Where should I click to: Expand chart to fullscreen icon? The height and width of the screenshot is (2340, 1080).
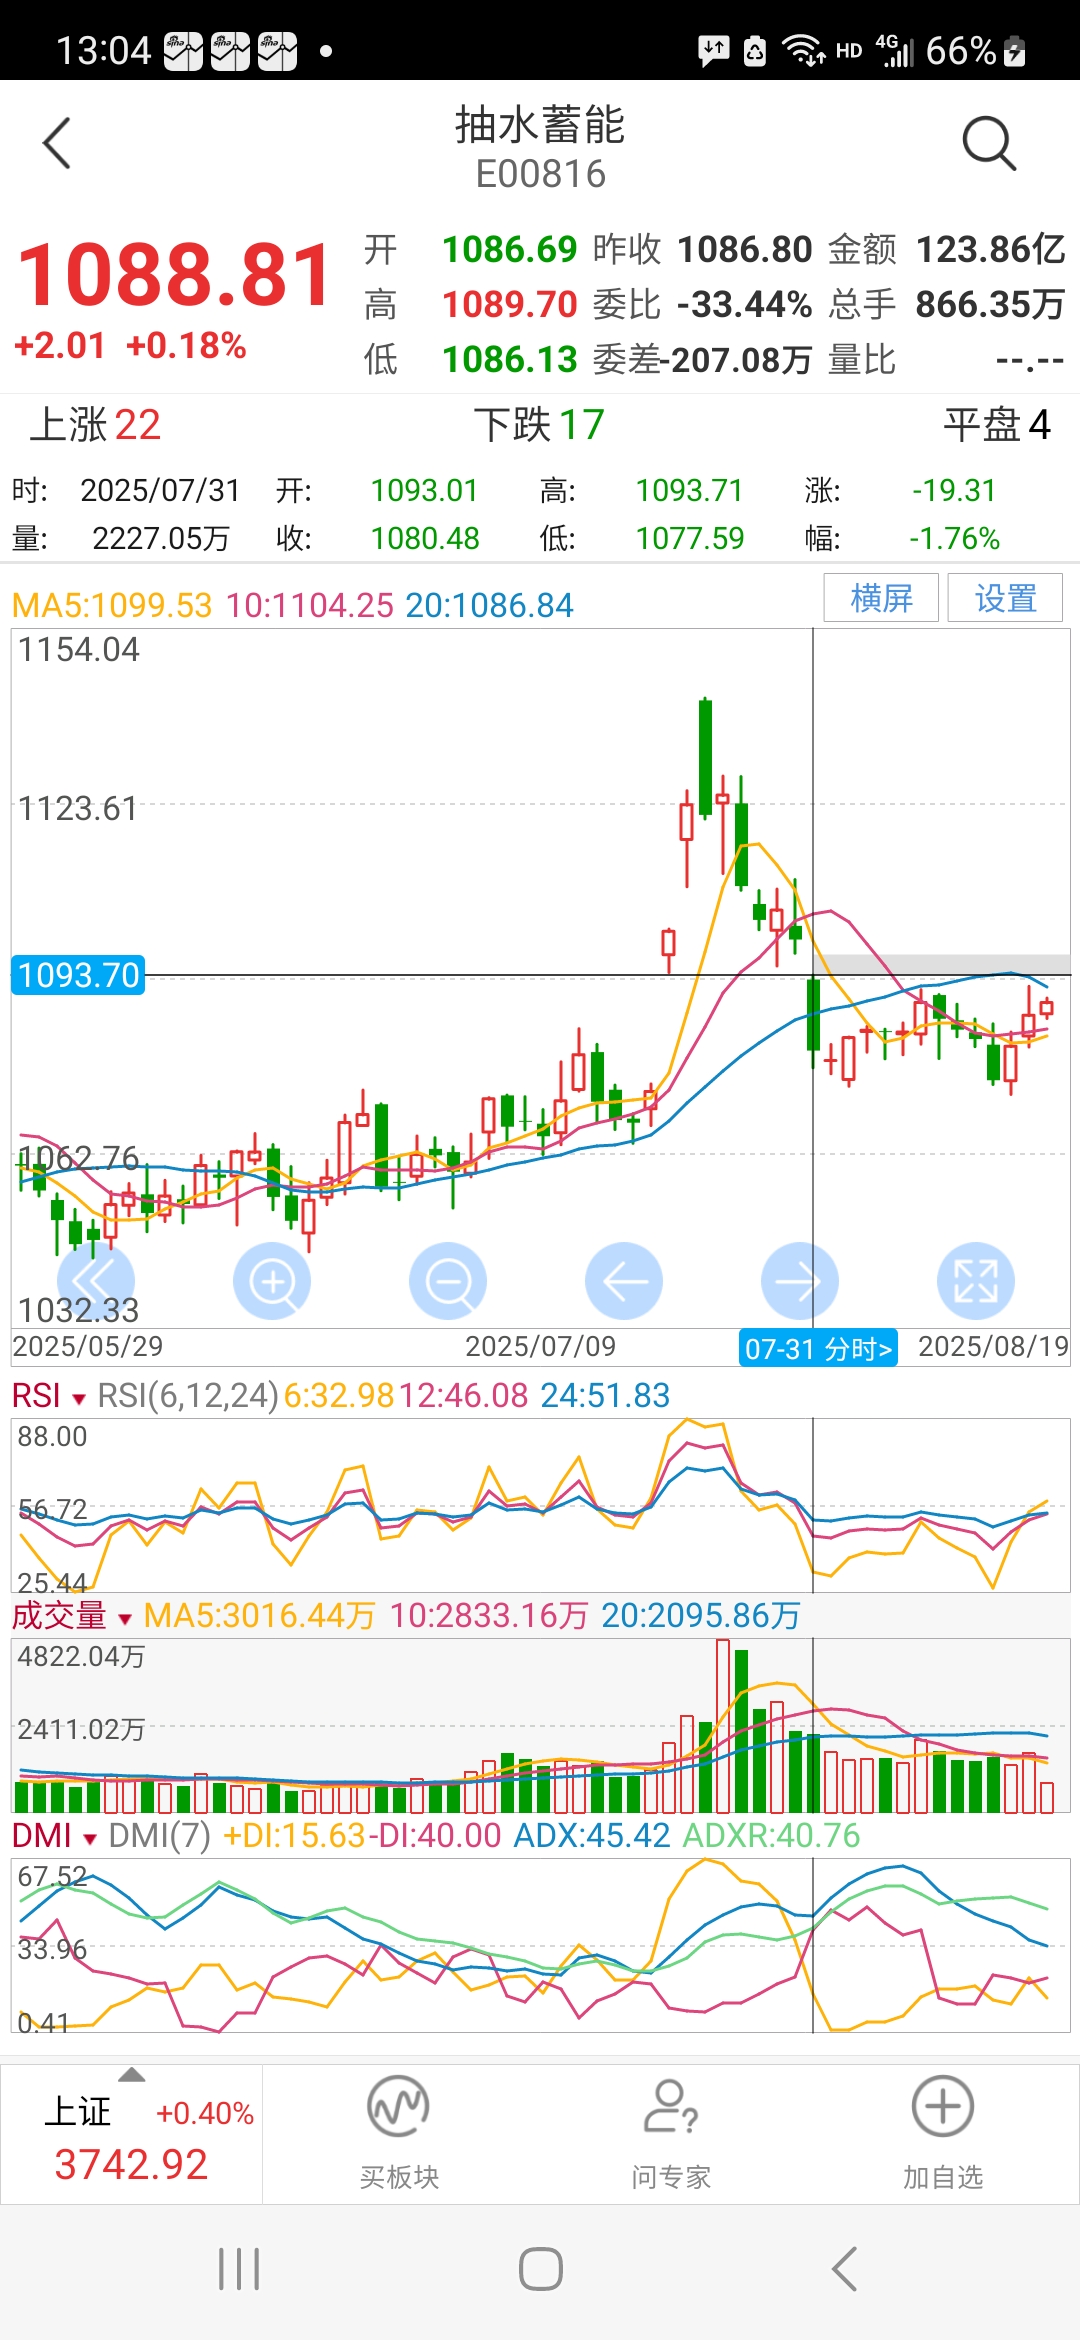pyautogui.click(x=976, y=1281)
